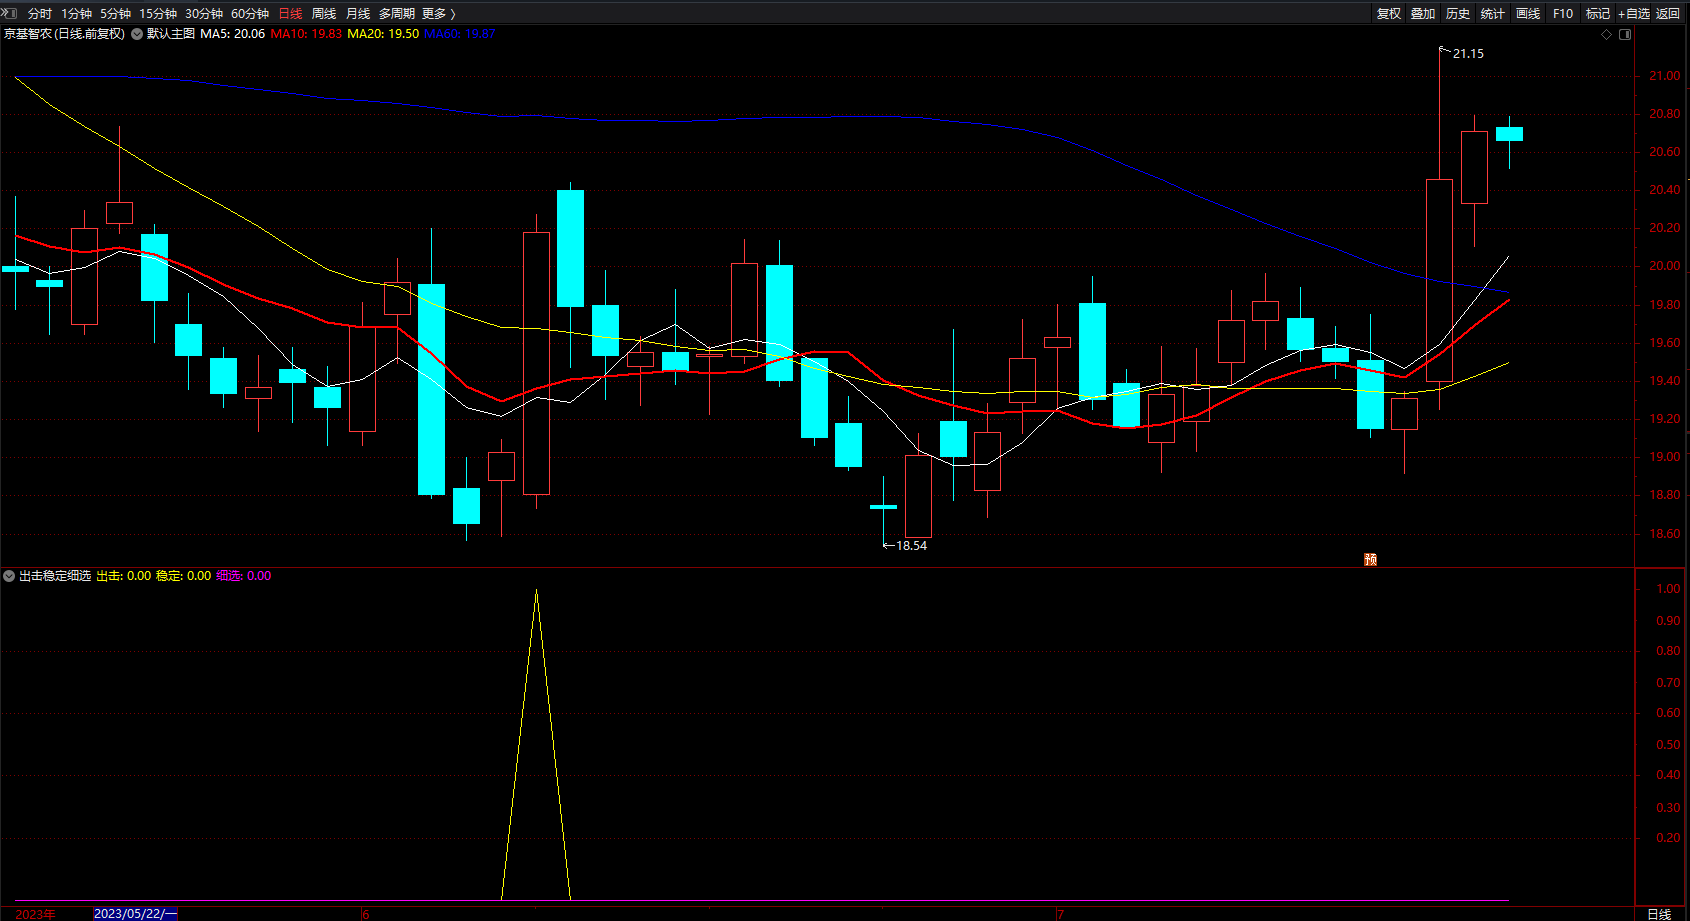Image resolution: width=1690 pixels, height=921 pixels.
Task: Select the 15分钟 period tab
Action: [x=158, y=14]
